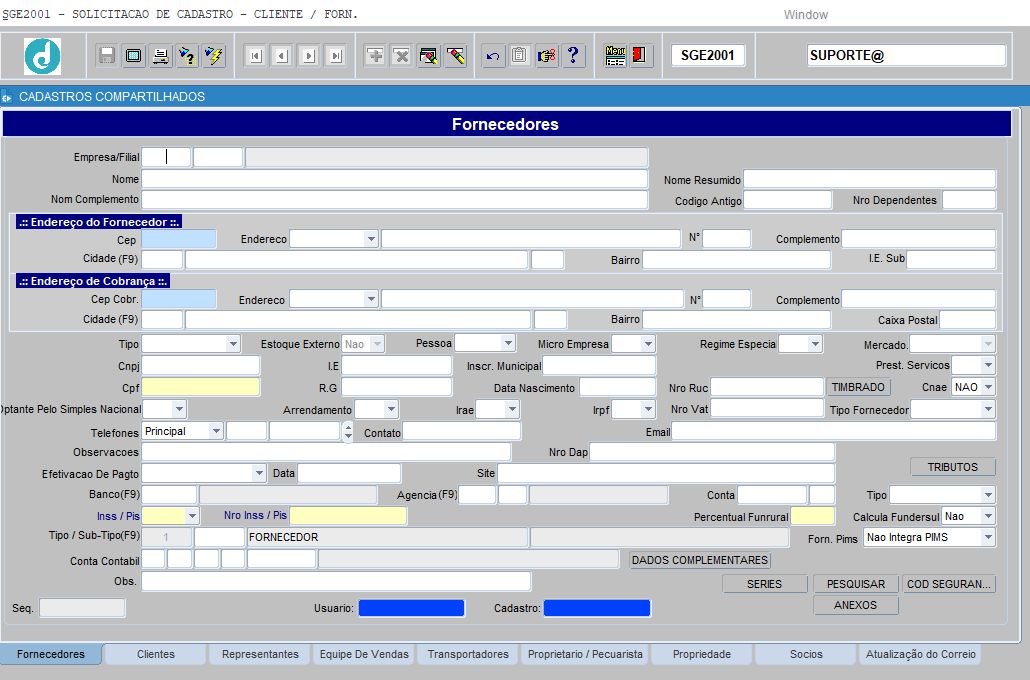Viewport: 1030px width, 680px height.
Task: Open the Transportadores tab
Action: [468, 654]
